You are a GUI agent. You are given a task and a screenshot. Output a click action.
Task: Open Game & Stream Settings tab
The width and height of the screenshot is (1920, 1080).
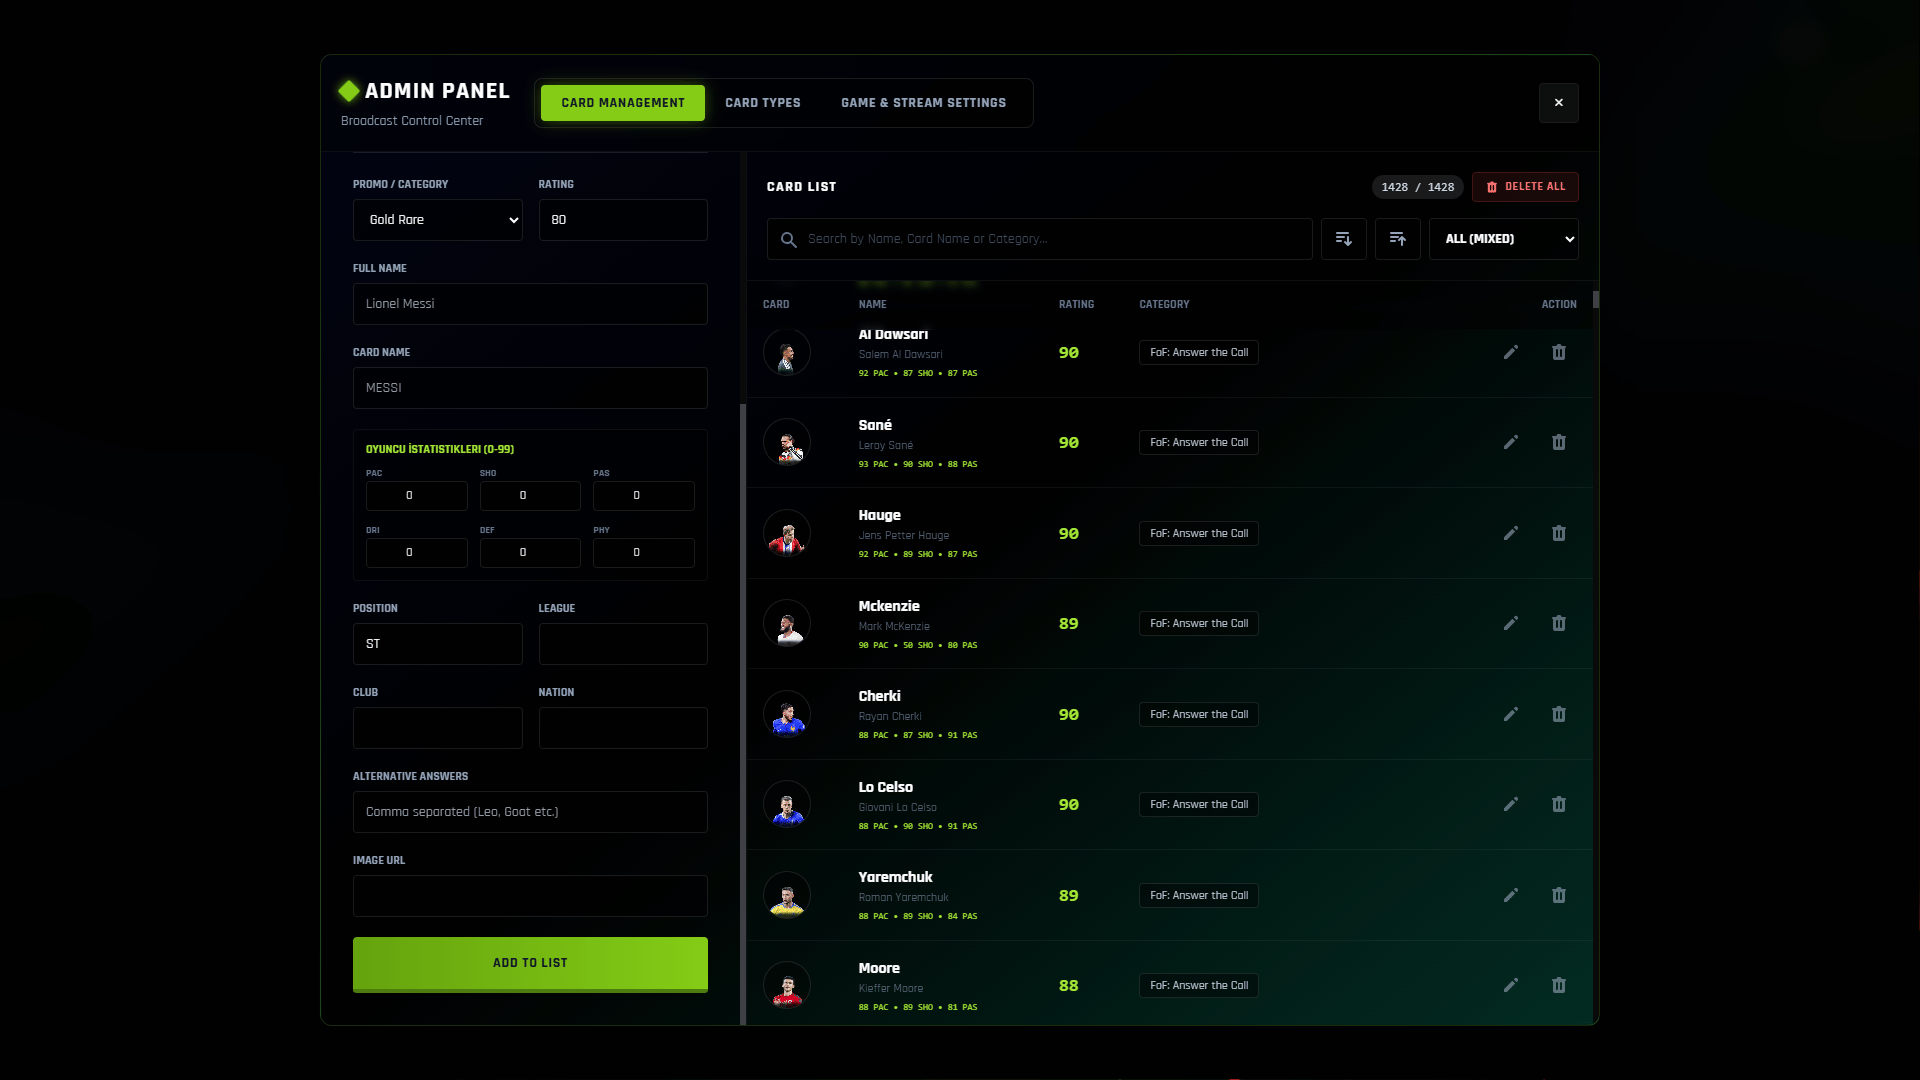(x=923, y=103)
